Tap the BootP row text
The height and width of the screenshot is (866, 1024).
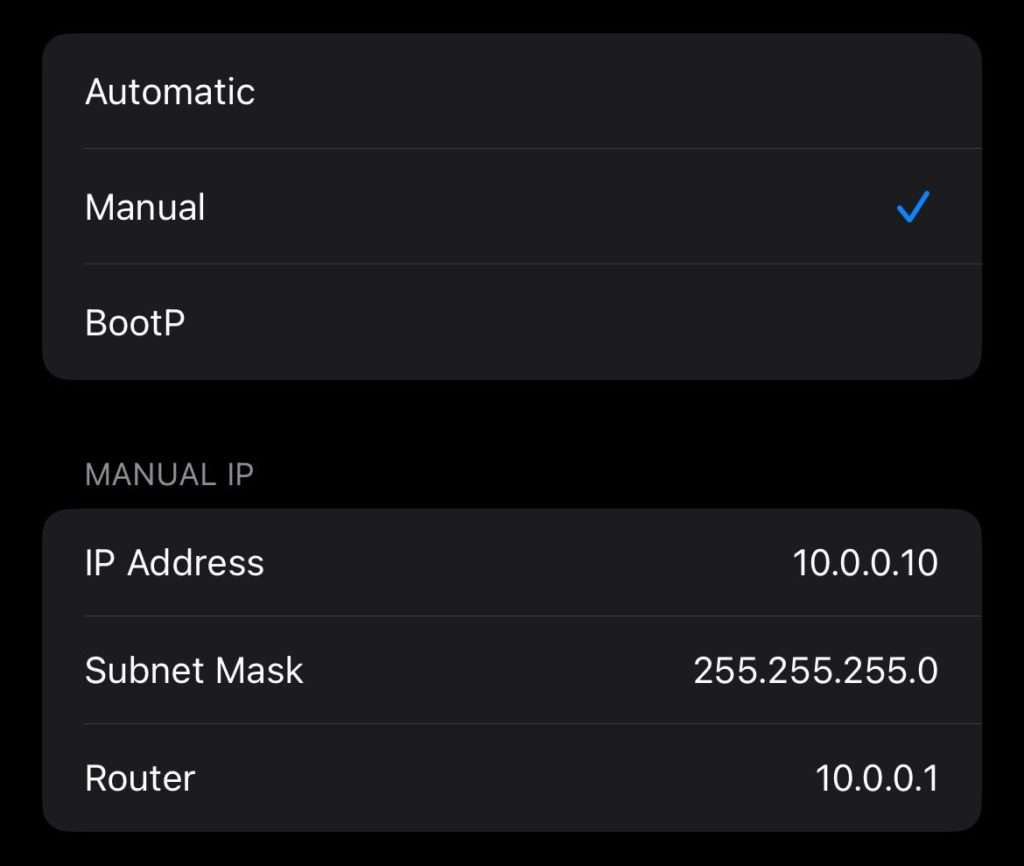tap(134, 322)
